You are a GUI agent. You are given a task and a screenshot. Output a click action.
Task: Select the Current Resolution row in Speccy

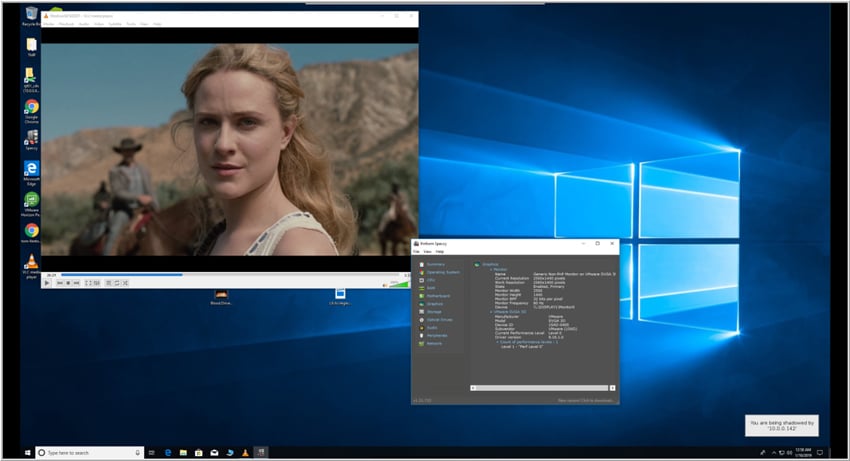[530, 278]
